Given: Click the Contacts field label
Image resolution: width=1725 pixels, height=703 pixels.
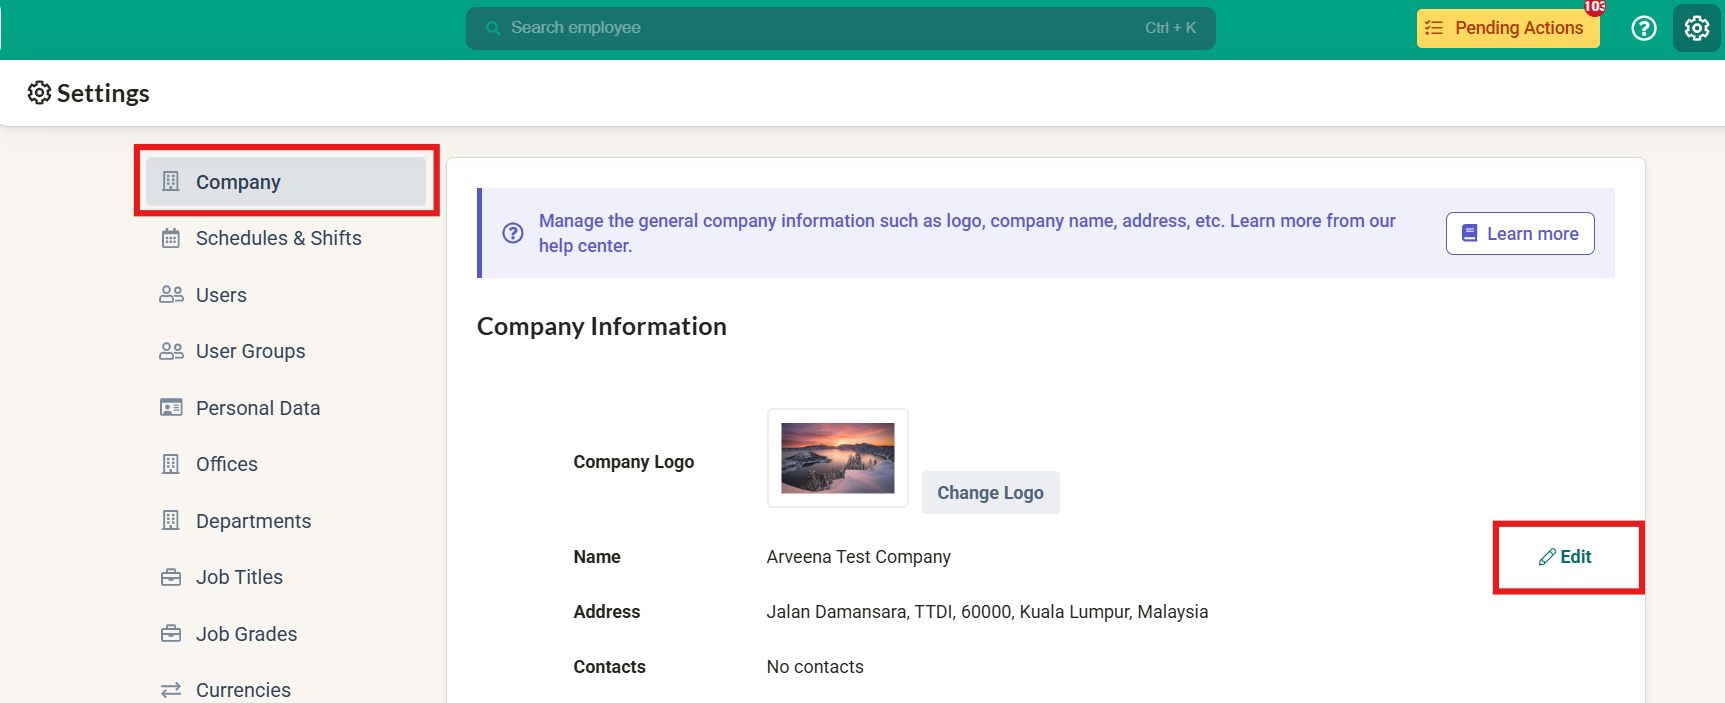Looking at the screenshot, I should (609, 667).
